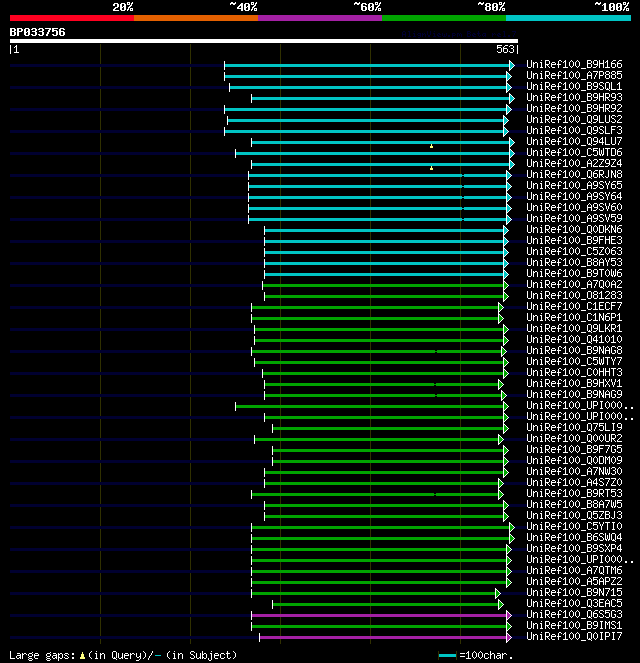Screen dimensions: 640x663
Task: Click the UniRef100_A9SY64 label
Action: click(574, 196)
